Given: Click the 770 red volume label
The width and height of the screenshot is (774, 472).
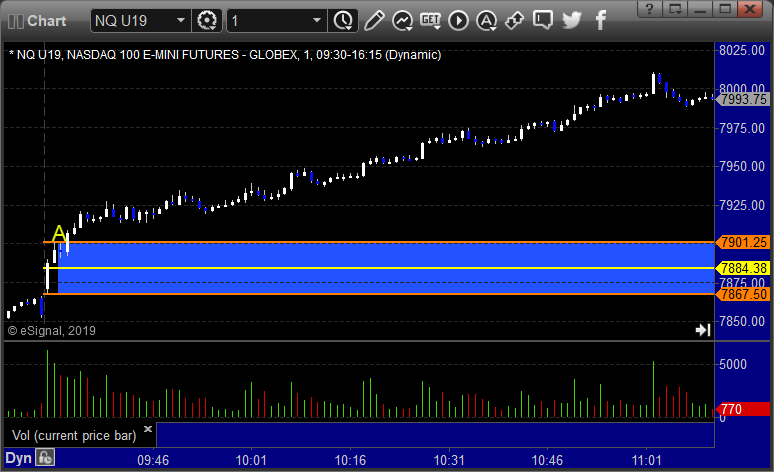Looking at the screenshot, I should coord(743,409).
